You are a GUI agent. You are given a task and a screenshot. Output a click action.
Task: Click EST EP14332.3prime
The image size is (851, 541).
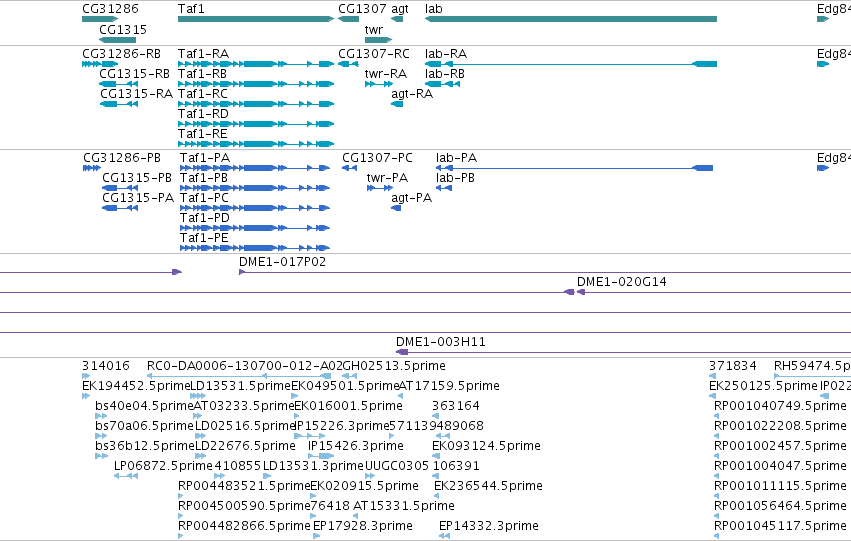(x=444, y=537)
